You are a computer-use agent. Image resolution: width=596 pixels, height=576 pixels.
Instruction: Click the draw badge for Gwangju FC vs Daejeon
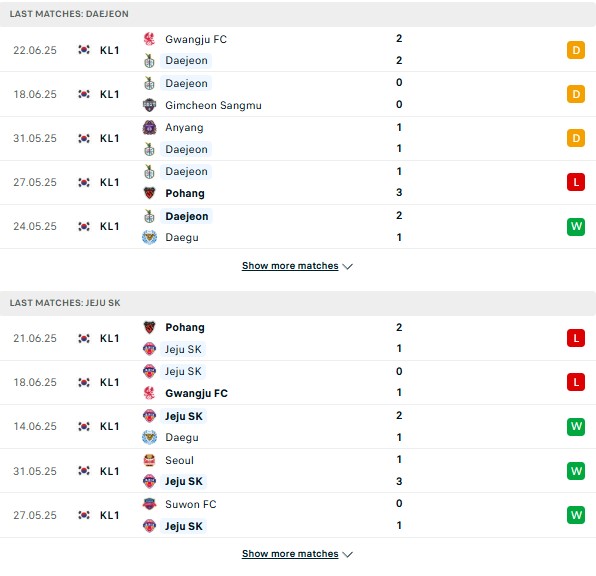click(x=576, y=50)
